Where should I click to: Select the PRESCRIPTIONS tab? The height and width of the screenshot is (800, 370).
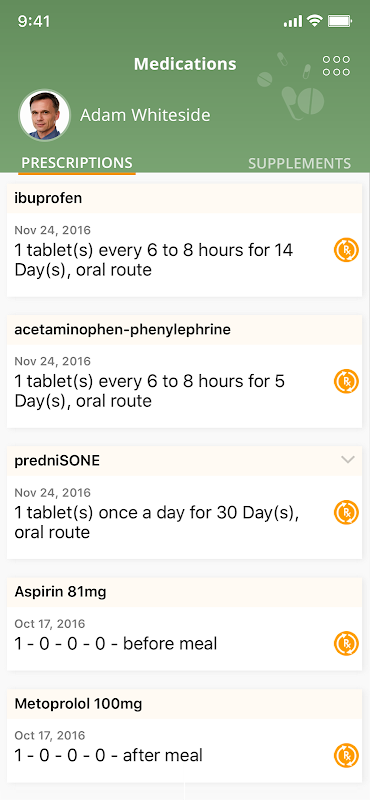(x=77, y=163)
